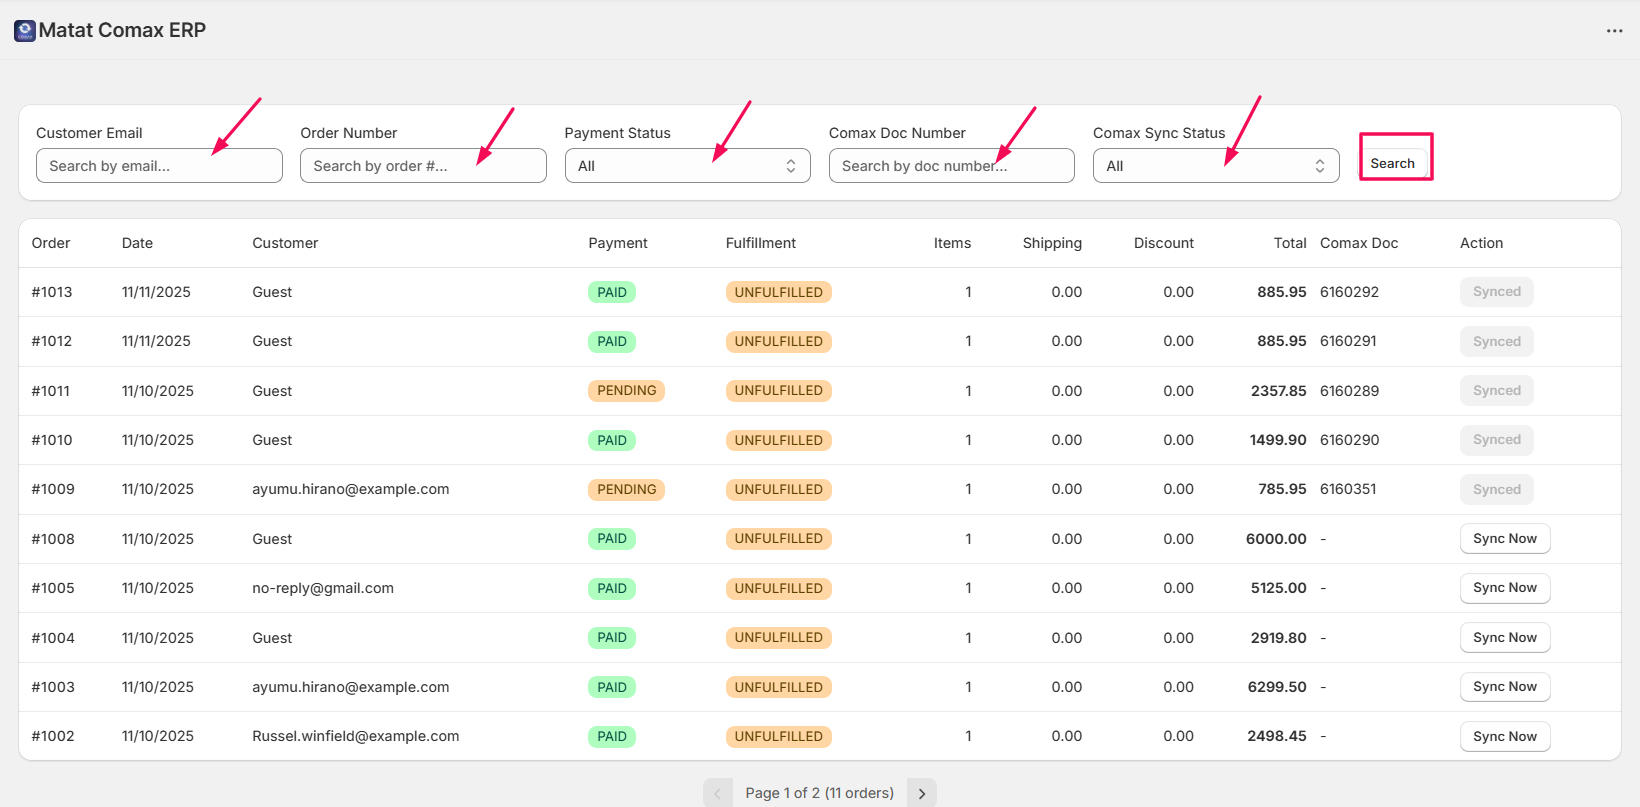Click the Matat Comax ERP app logo
1640x807 pixels.
(24, 31)
